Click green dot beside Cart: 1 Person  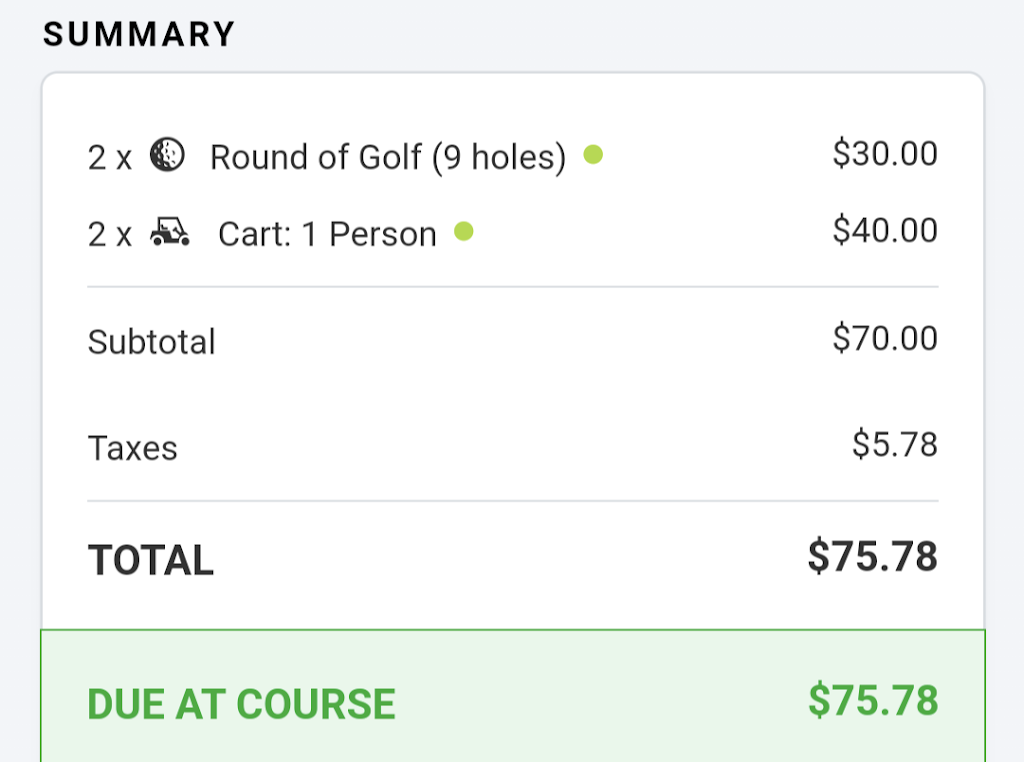pyautogui.click(x=463, y=232)
